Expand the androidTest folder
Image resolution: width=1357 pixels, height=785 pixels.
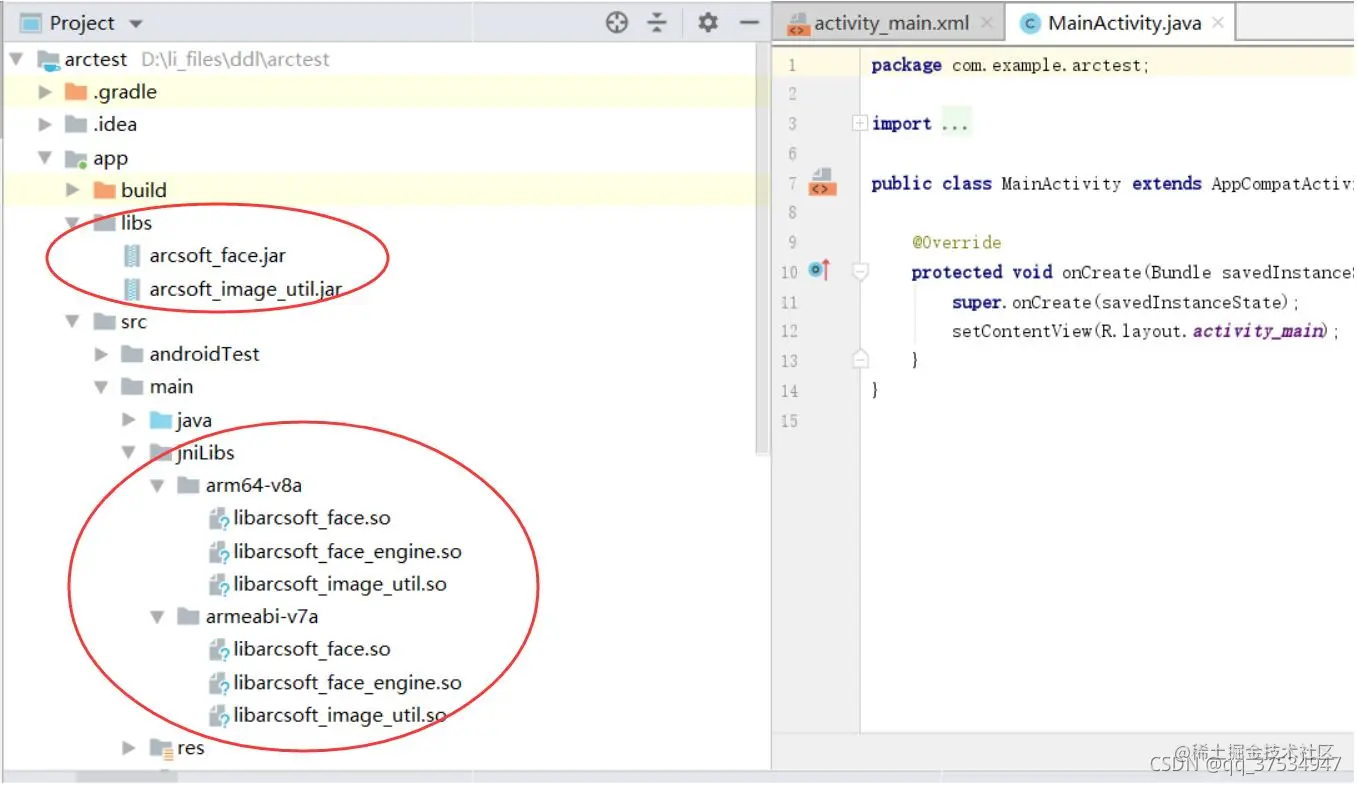coord(100,354)
